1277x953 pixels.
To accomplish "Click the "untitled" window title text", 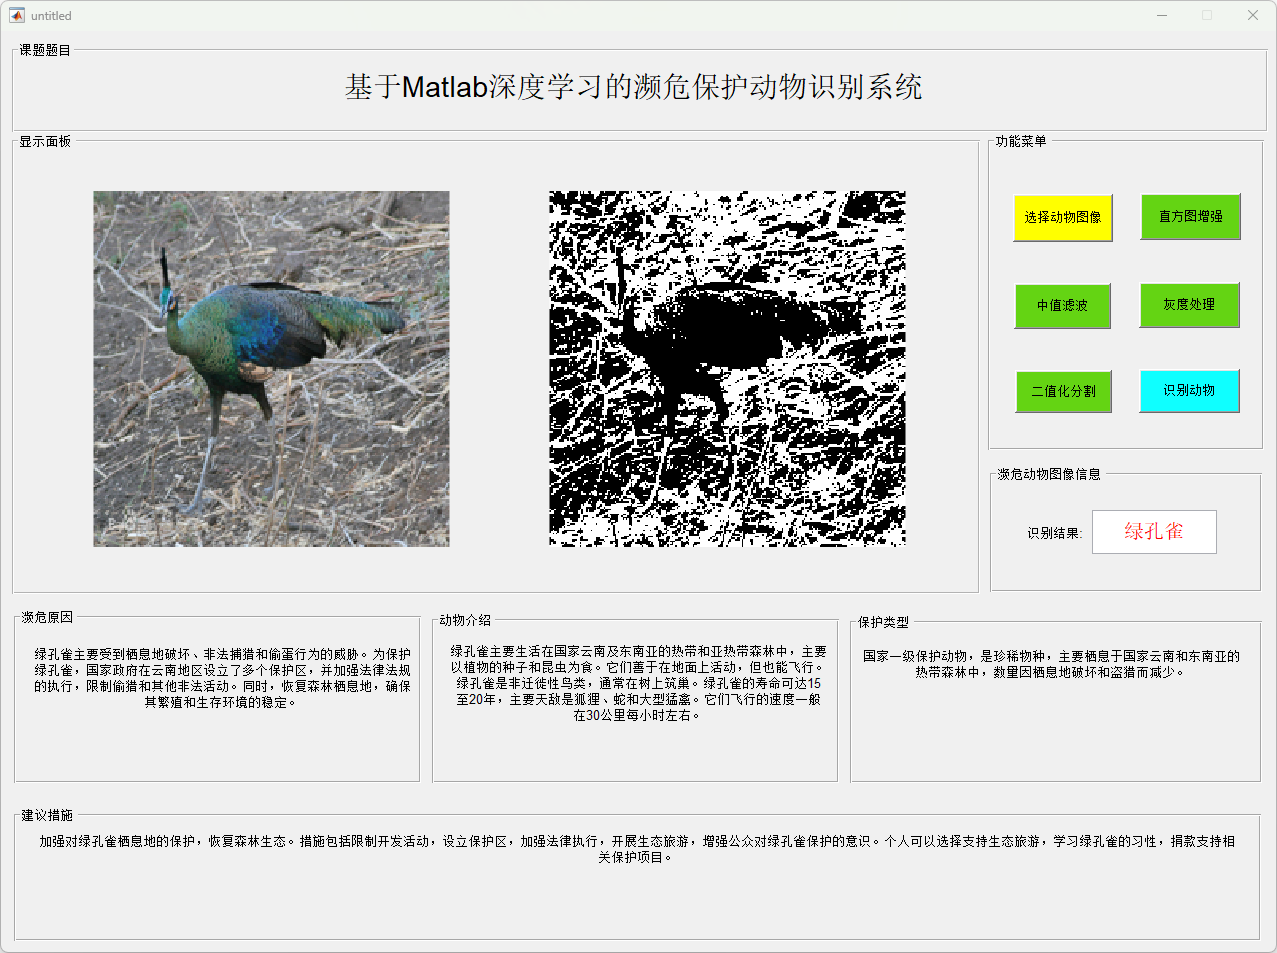I will pos(51,16).
